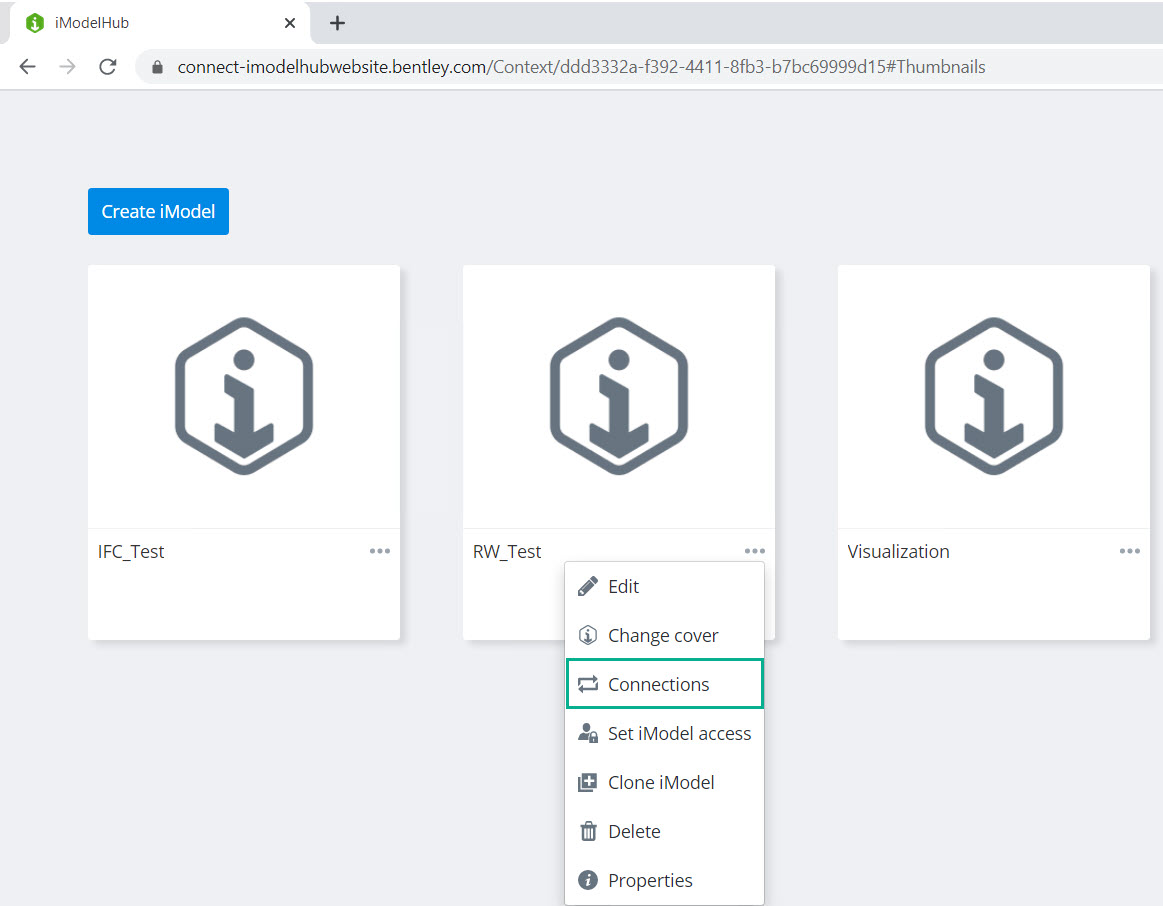
Task: Click the Visualization iModel thumbnail
Action: click(x=994, y=397)
